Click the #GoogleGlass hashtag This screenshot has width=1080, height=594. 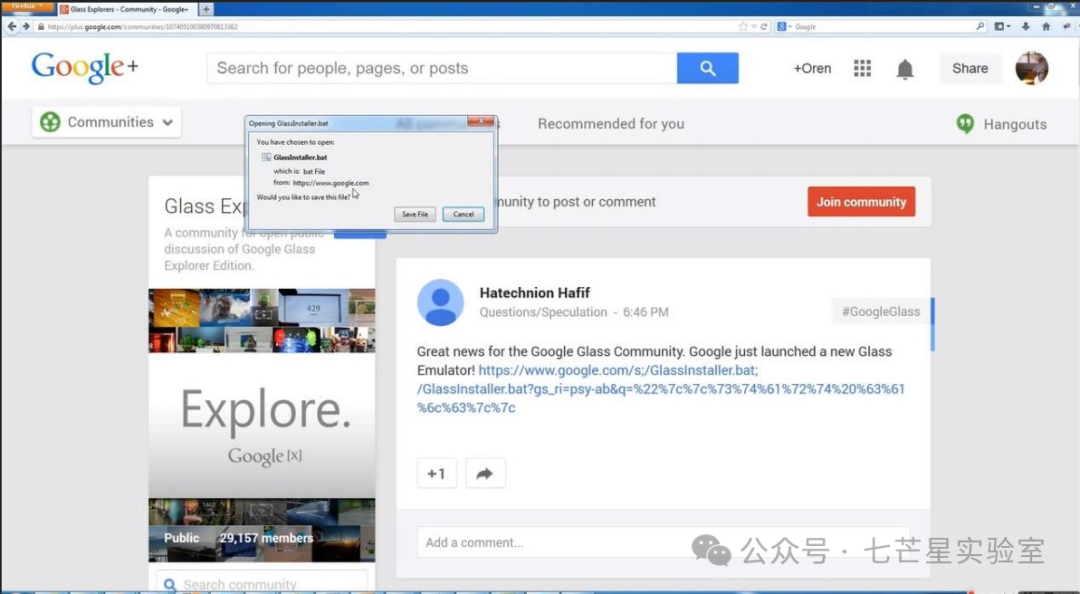[x=881, y=311]
